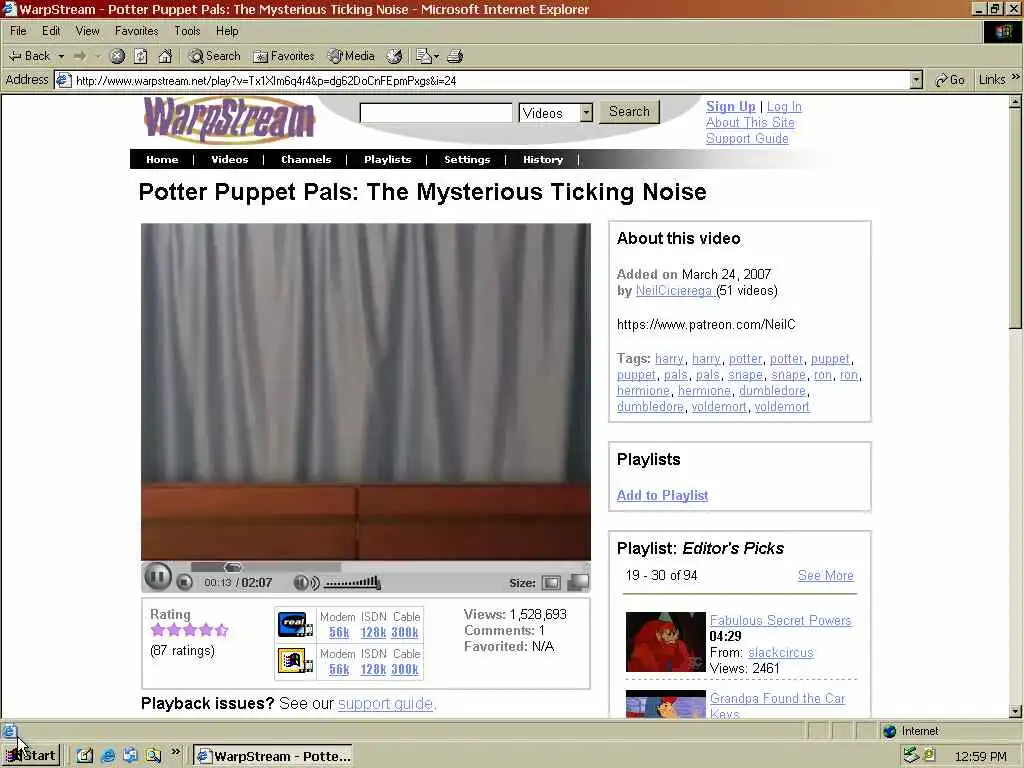Choose Windows Media 56k modem stream
This screenshot has height=768, width=1024.
pyautogui.click(x=339, y=669)
